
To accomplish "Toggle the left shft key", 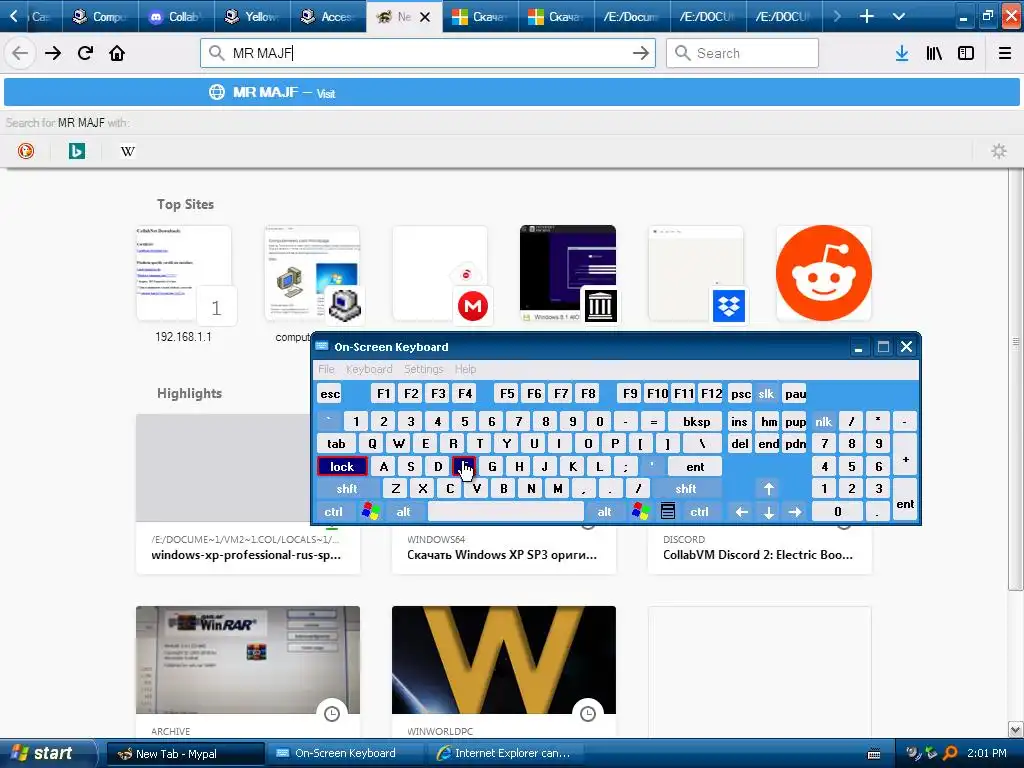I will [x=347, y=488].
